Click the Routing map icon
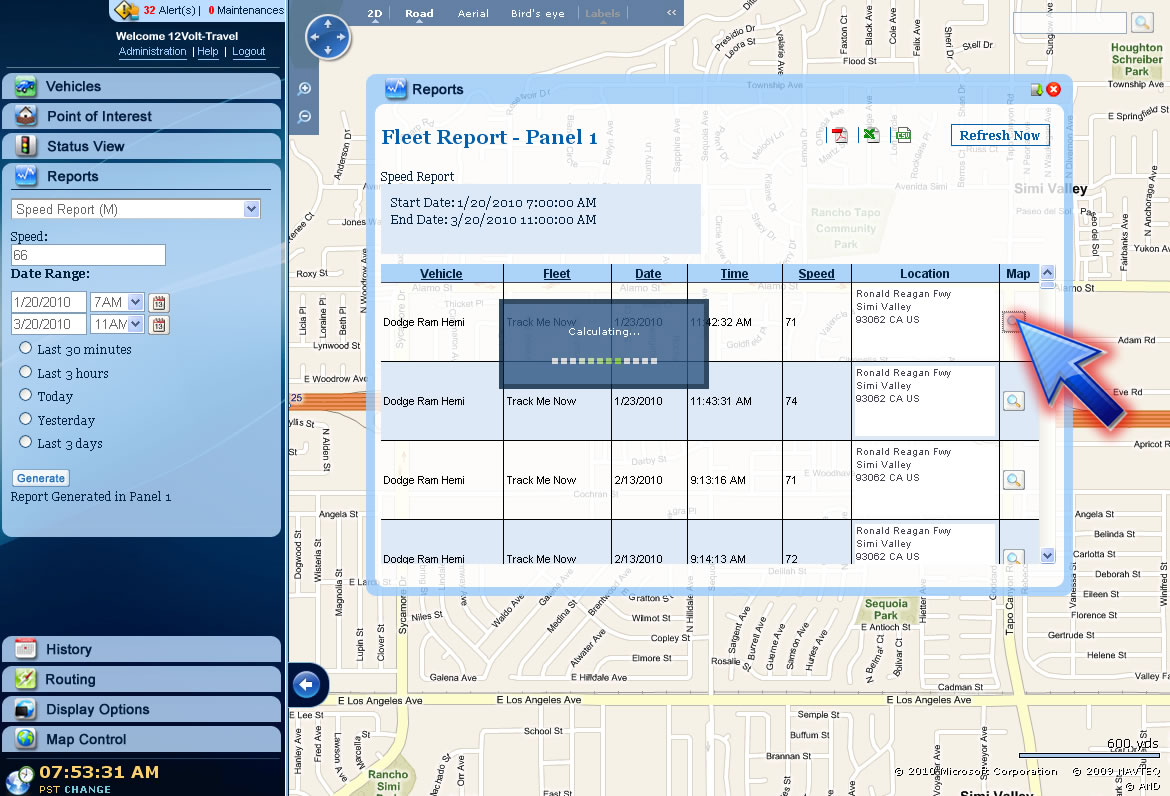Viewport: 1170px width, 796px height. click(25, 679)
